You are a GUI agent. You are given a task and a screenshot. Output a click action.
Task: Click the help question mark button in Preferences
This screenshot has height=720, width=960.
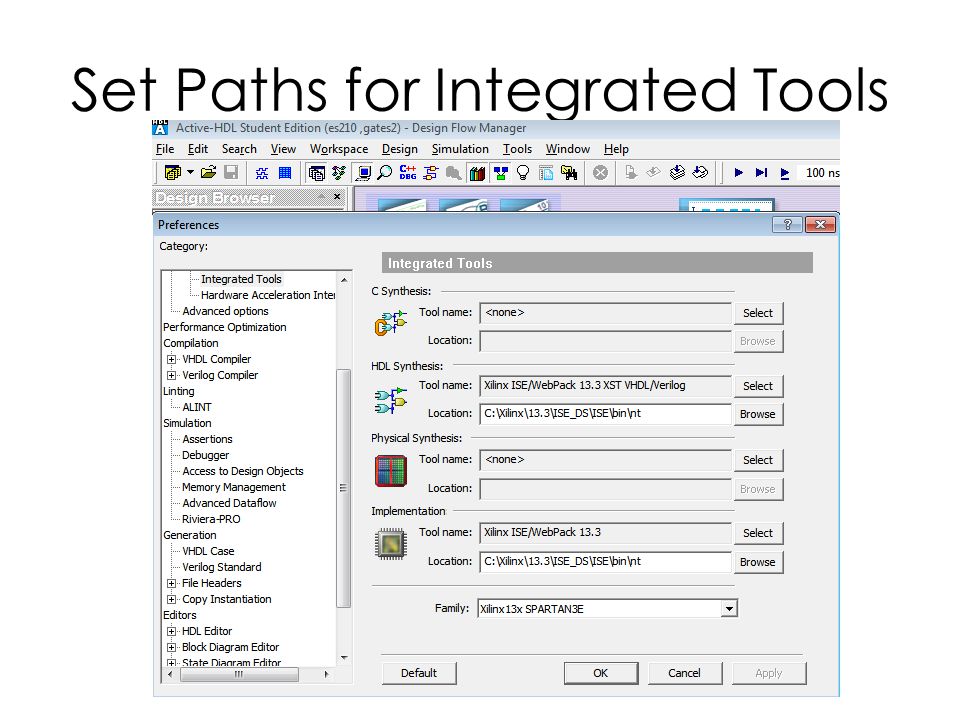pyautogui.click(x=787, y=225)
